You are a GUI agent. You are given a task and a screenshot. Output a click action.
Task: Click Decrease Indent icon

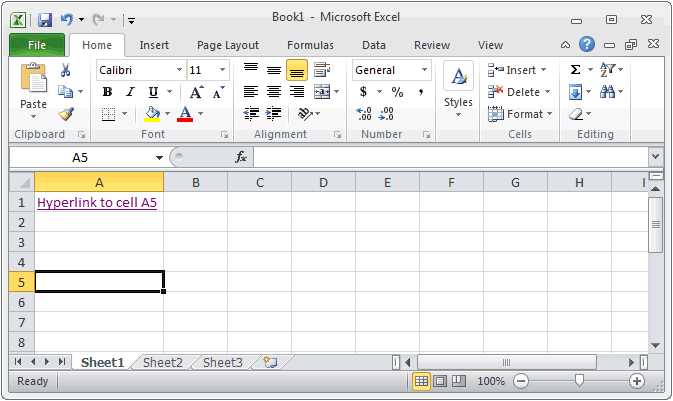click(251, 114)
